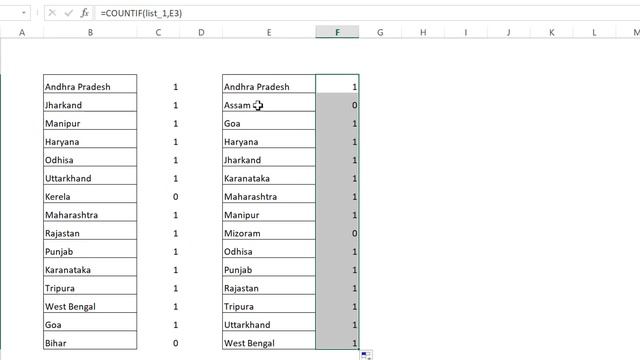The height and width of the screenshot is (360, 640).
Task: Select the Assam cell
Action: 269,102
